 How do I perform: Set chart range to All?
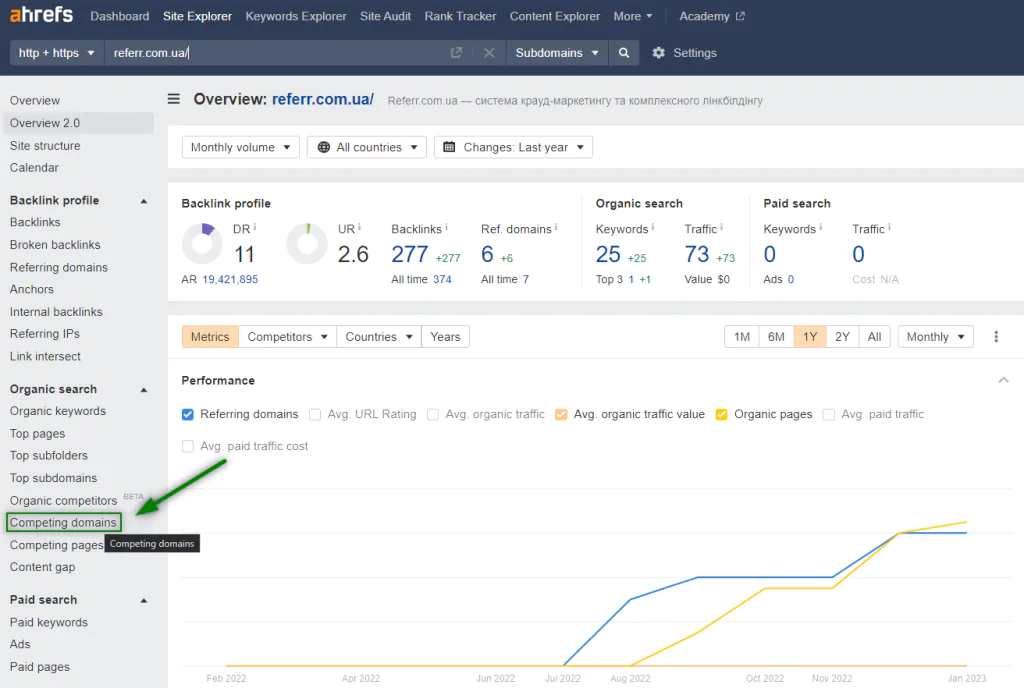[x=874, y=337]
